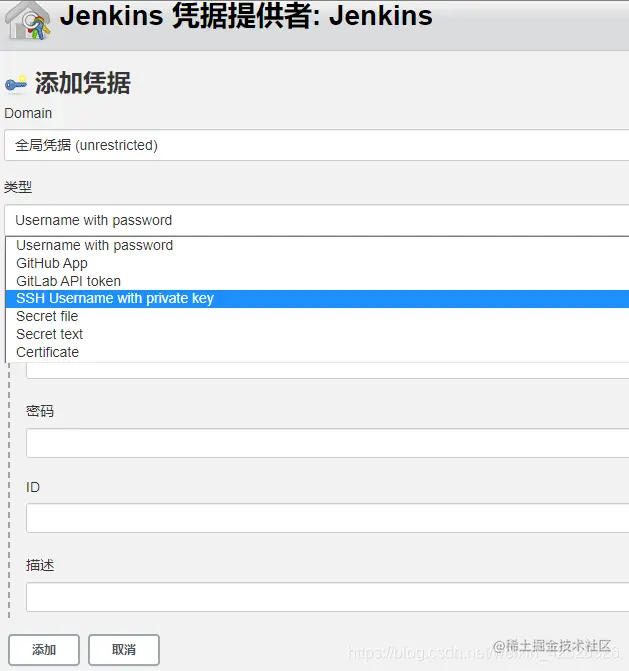Screen dimensions: 629x671
Task: Click the ID label text
Action: tap(33, 487)
